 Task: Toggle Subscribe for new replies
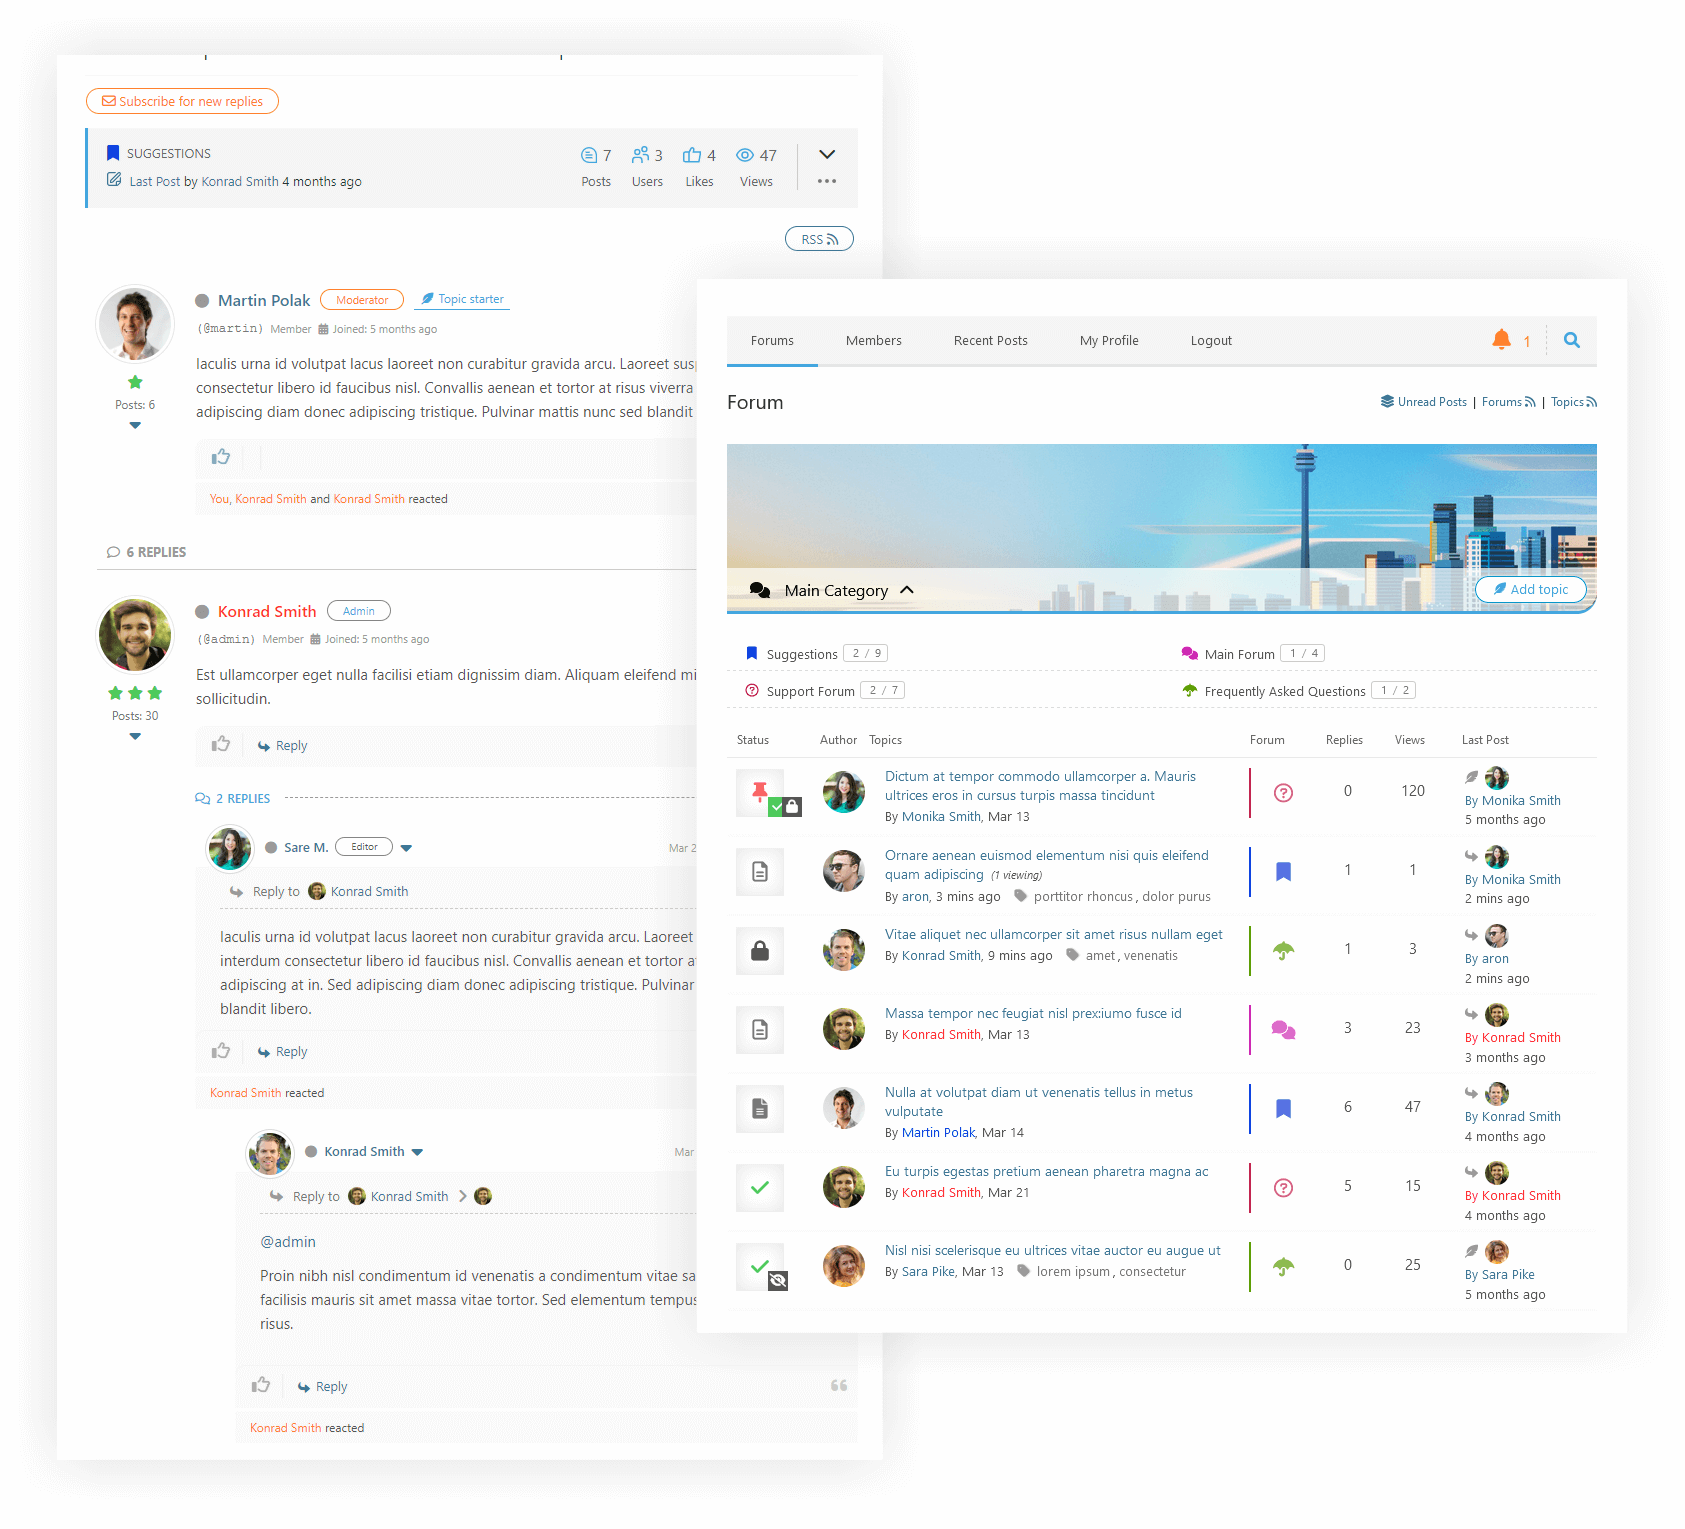click(x=182, y=101)
